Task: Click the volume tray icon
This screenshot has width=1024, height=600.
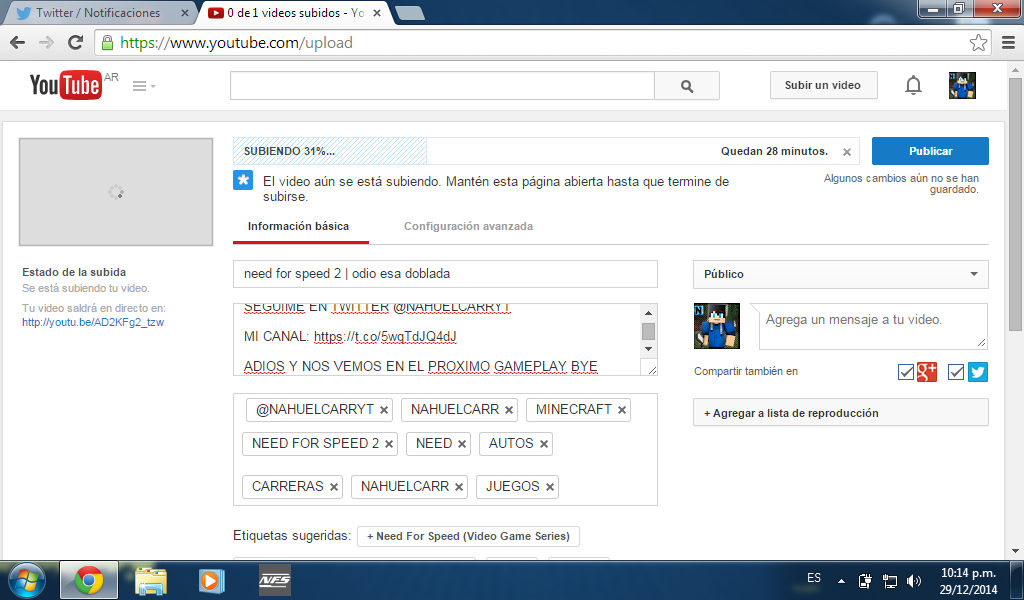Action: (x=914, y=580)
